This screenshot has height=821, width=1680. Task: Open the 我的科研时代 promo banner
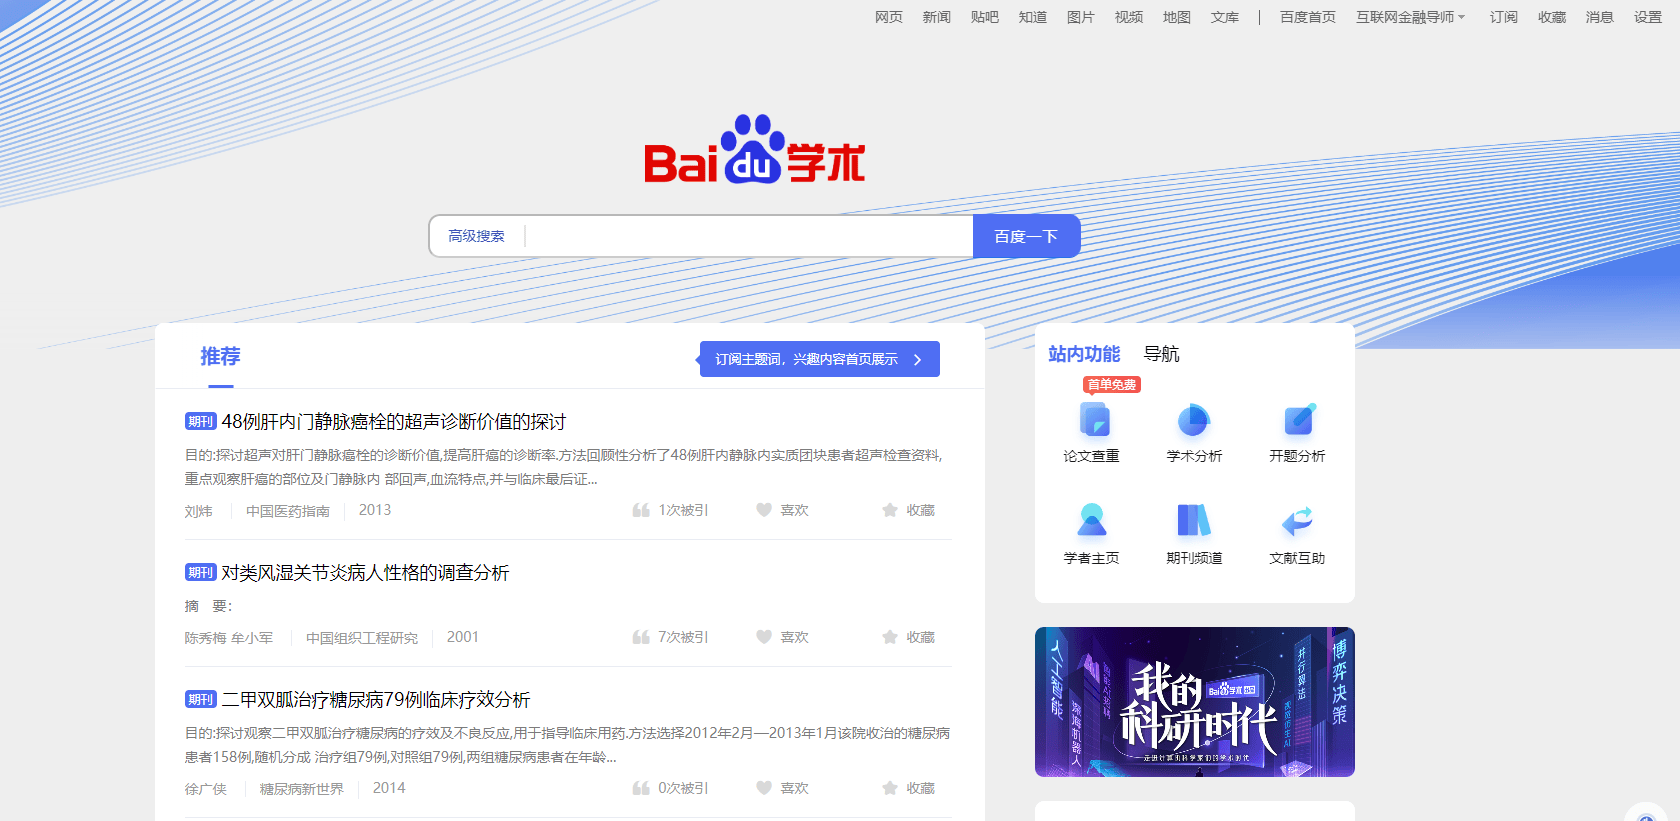(x=1195, y=702)
